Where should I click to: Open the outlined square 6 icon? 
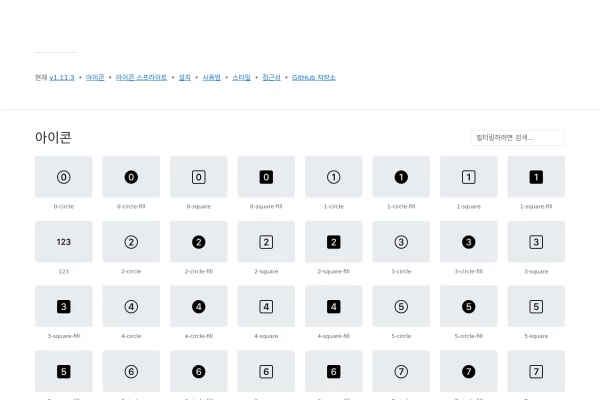point(266,371)
